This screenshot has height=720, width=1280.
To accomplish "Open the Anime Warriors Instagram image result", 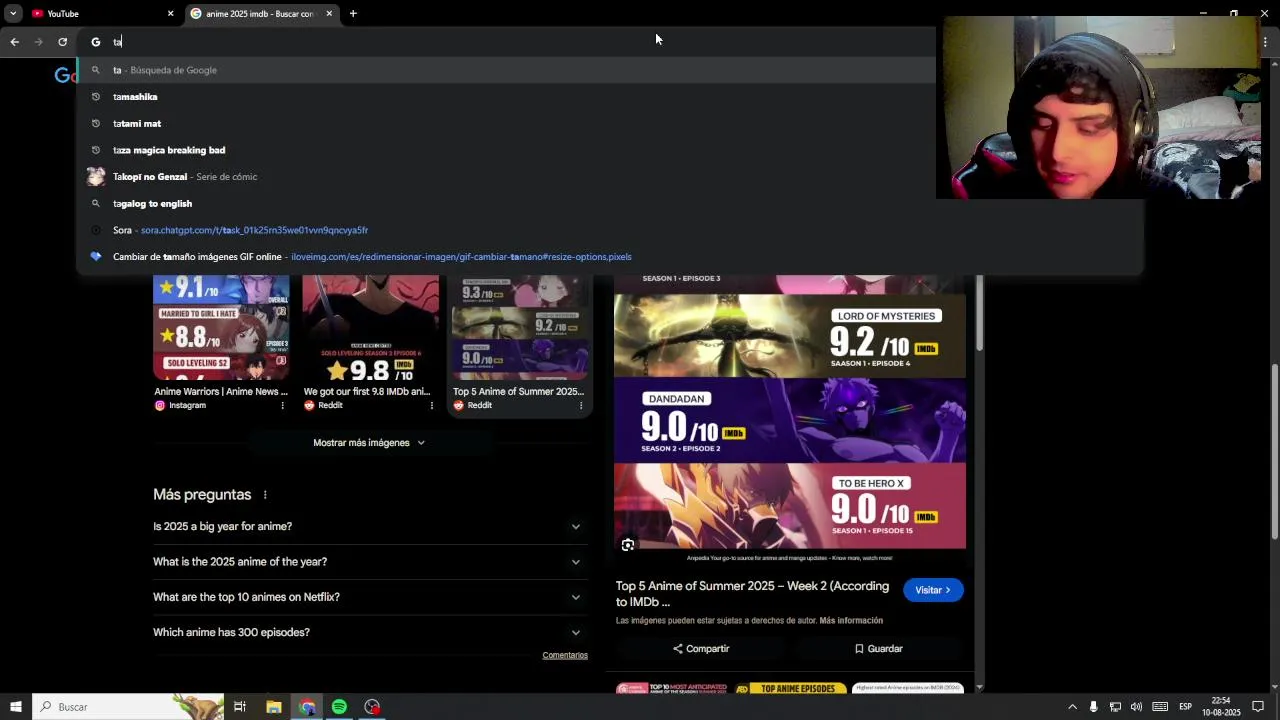I will (221, 328).
